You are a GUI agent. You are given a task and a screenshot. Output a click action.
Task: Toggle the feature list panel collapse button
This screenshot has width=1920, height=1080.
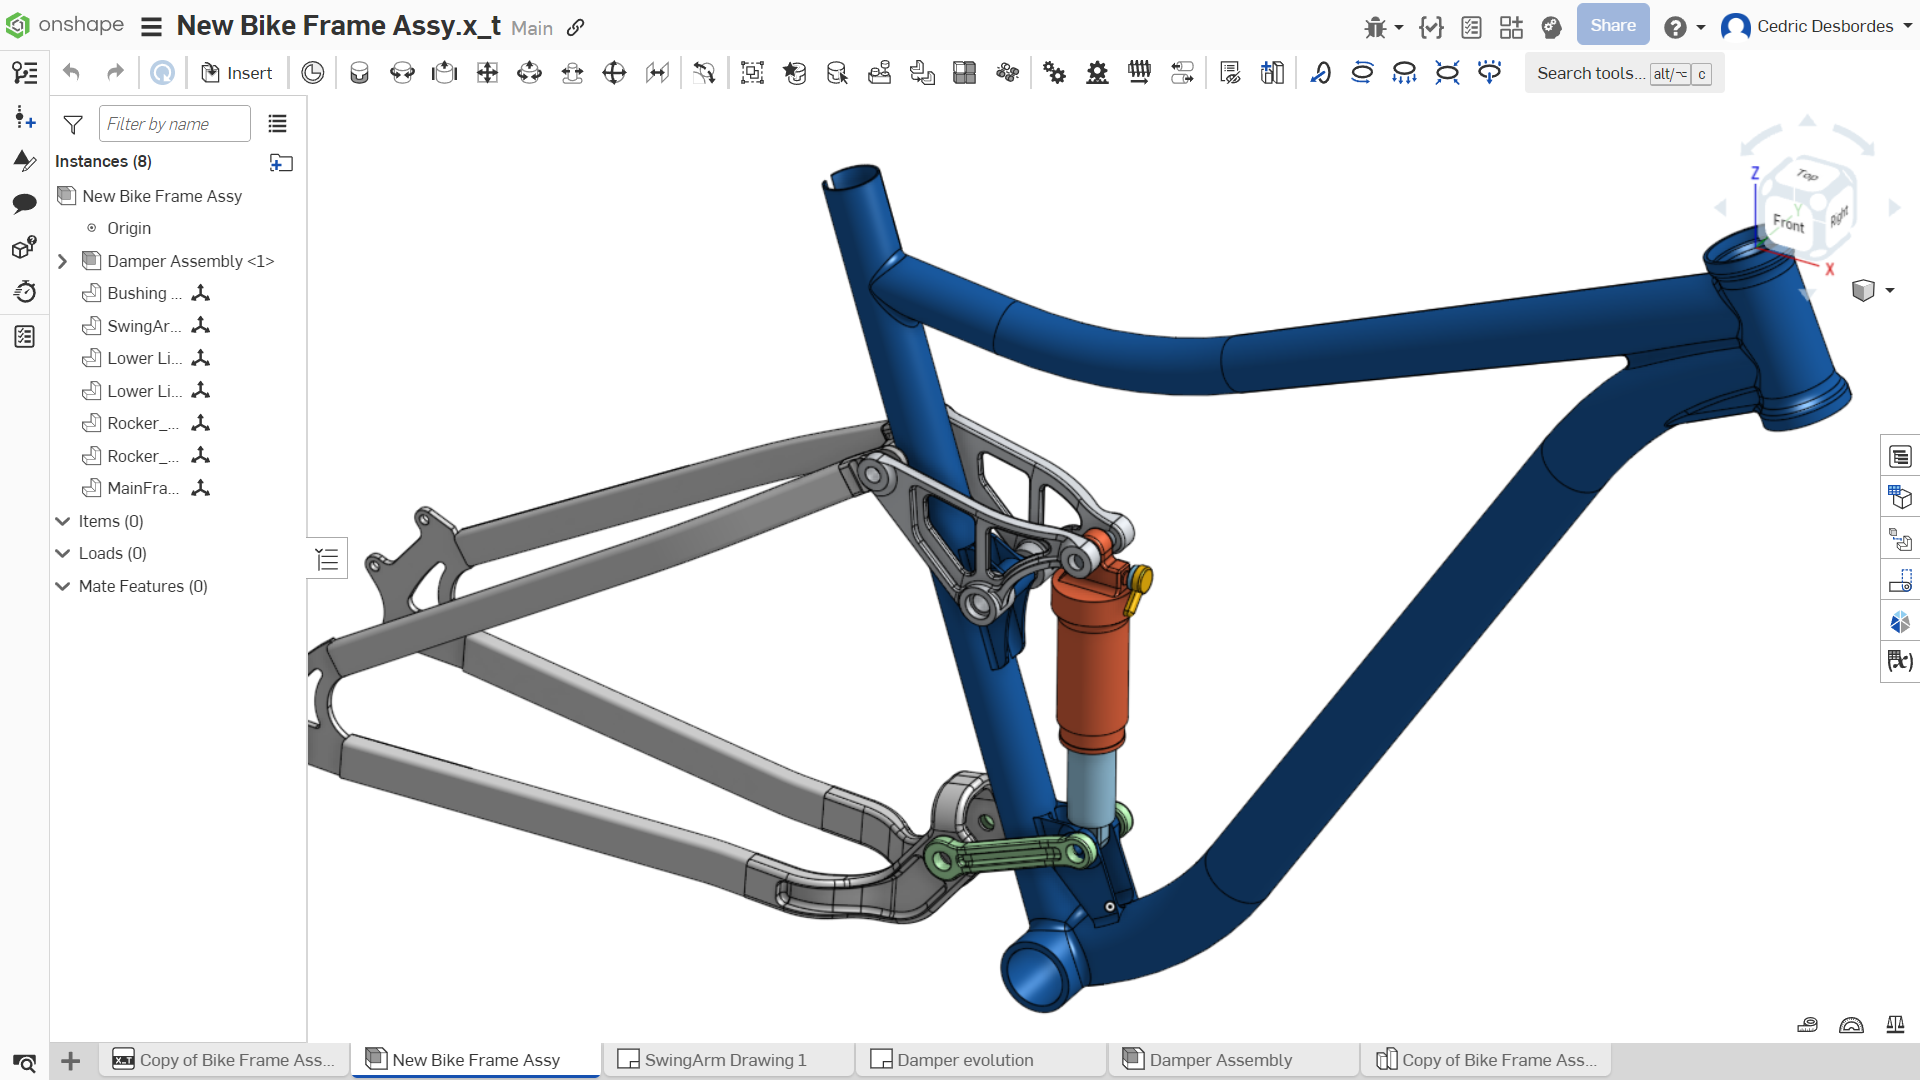pos(327,559)
